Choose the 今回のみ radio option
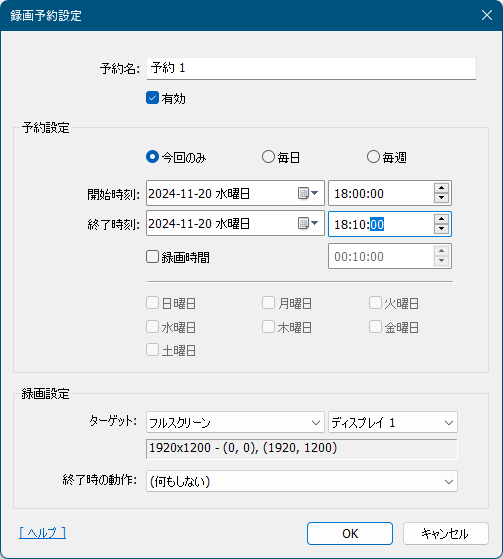 tap(152, 157)
